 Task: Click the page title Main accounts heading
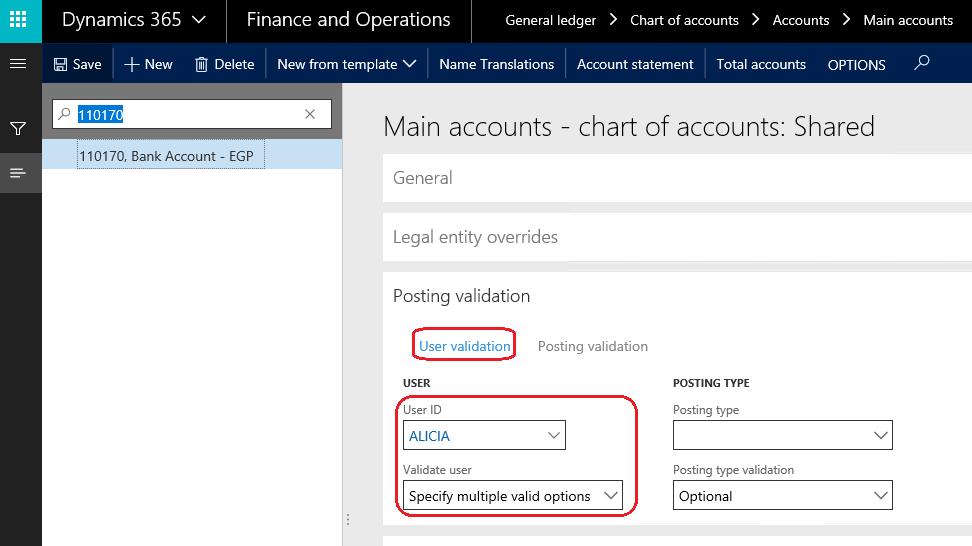click(629, 126)
